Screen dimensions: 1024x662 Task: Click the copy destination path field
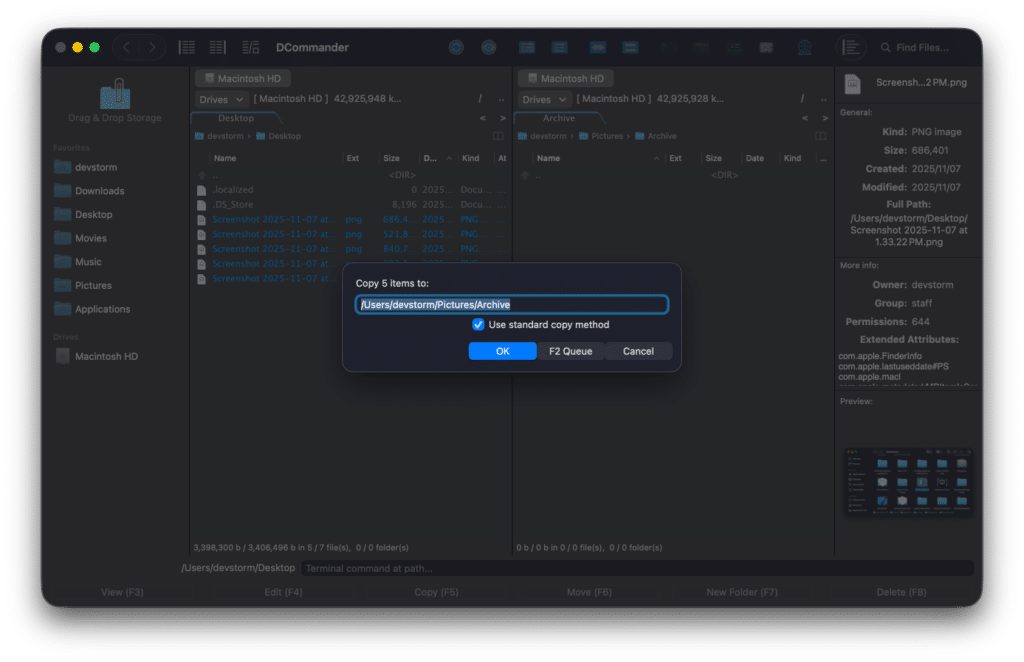(x=511, y=304)
